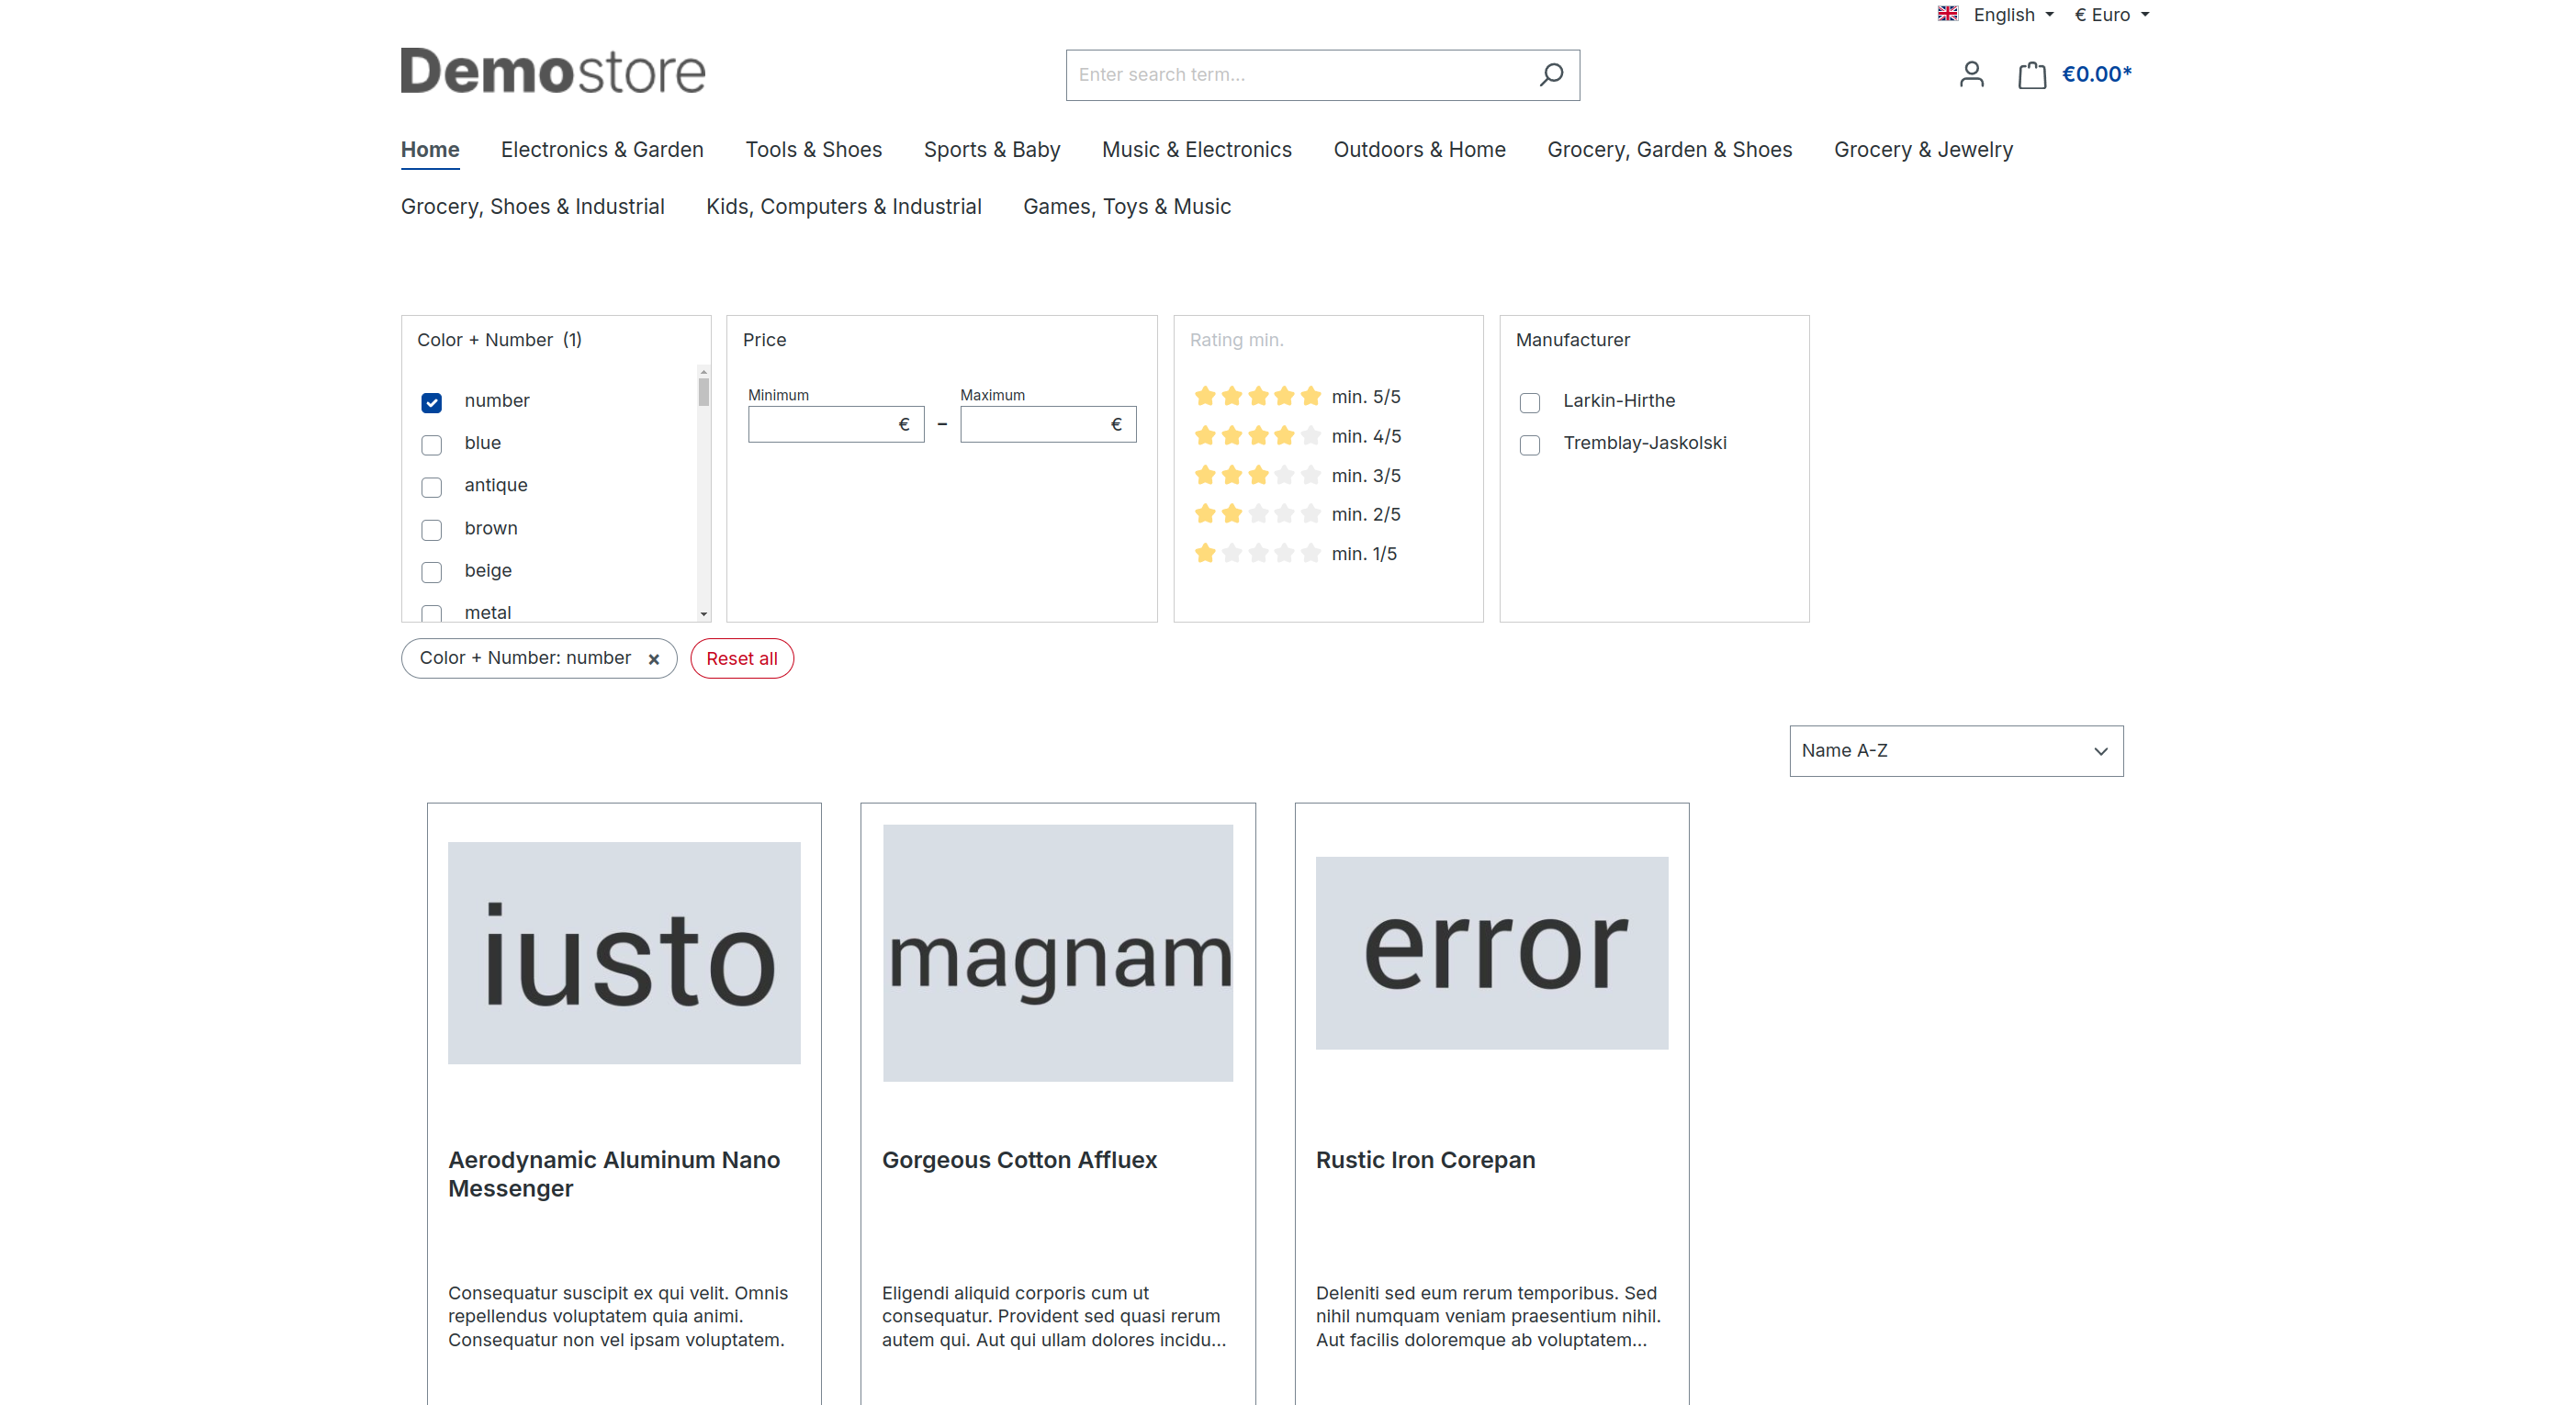Remove the 'Color + Number: number' filter tag

pyautogui.click(x=654, y=659)
